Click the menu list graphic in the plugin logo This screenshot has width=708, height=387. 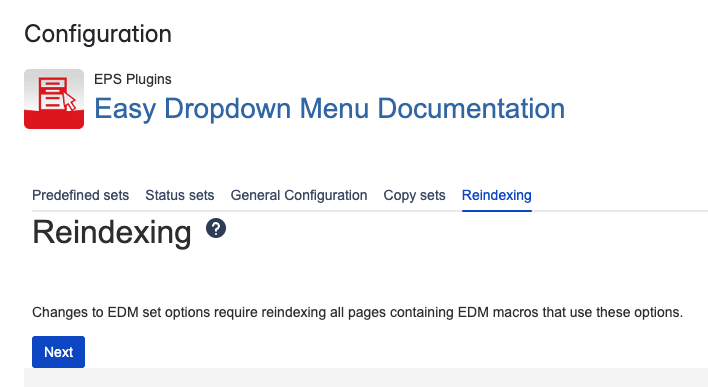pyautogui.click(x=53, y=93)
